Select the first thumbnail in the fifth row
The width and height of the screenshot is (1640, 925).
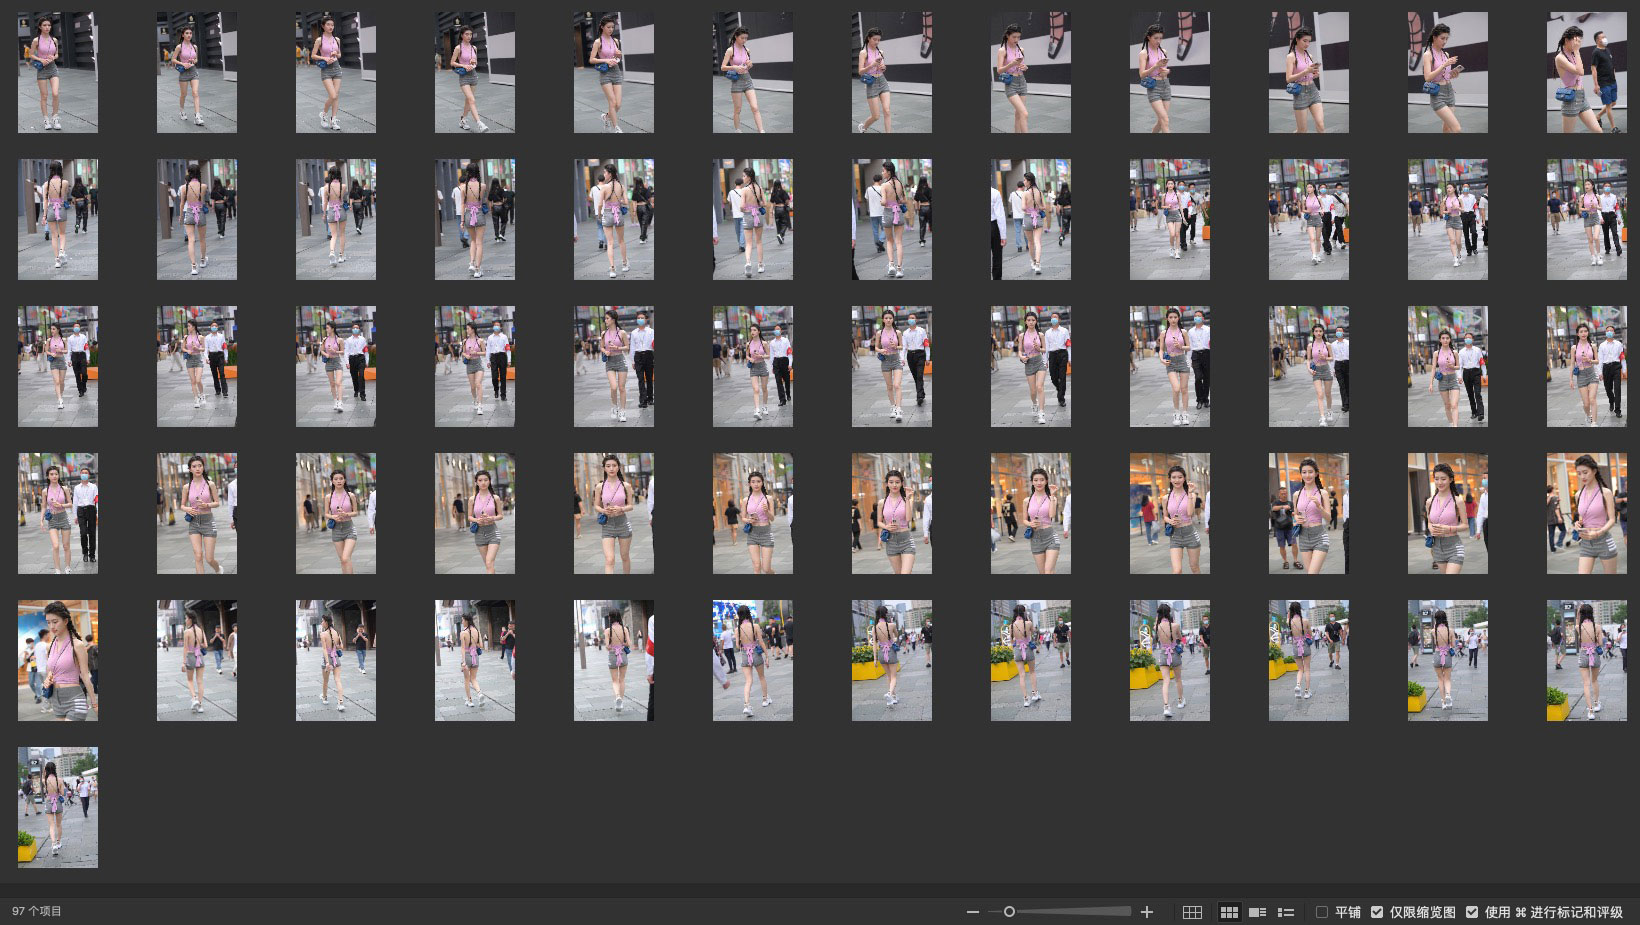[x=58, y=660]
